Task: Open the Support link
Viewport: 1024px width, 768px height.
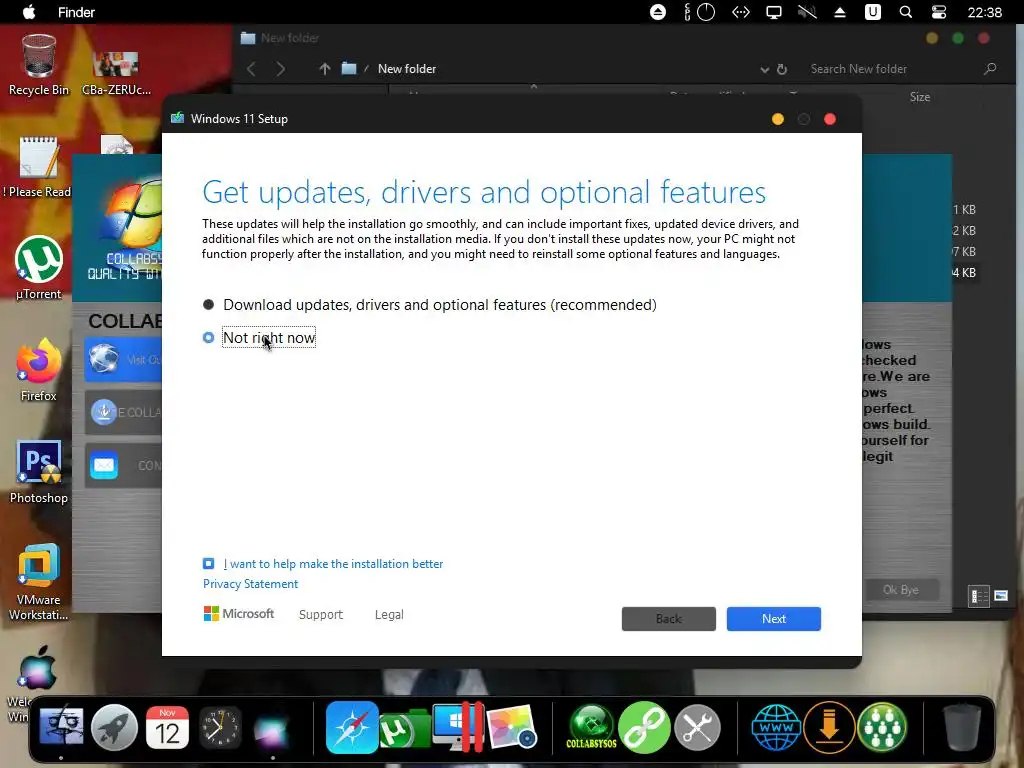Action: tap(321, 615)
